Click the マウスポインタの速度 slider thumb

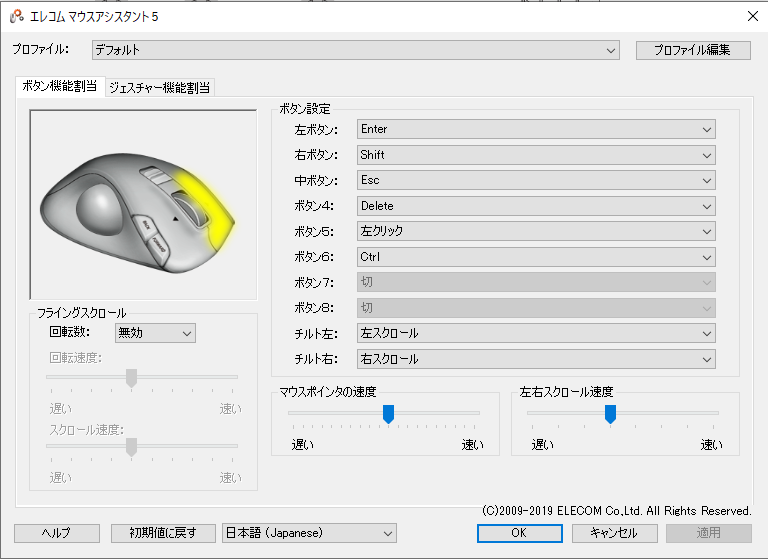click(x=388, y=414)
